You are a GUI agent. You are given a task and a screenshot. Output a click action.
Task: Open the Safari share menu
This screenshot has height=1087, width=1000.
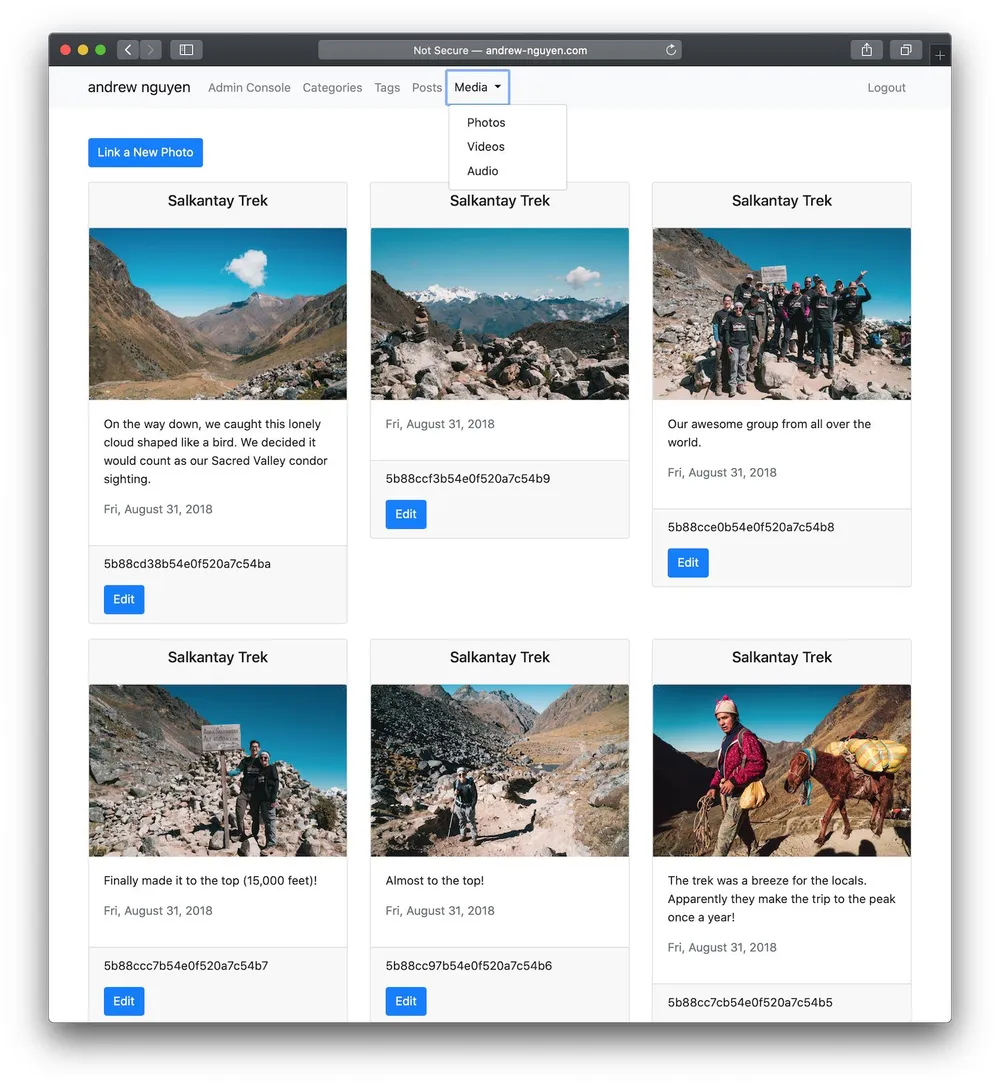pyautogui.click(x=866, y=50)
